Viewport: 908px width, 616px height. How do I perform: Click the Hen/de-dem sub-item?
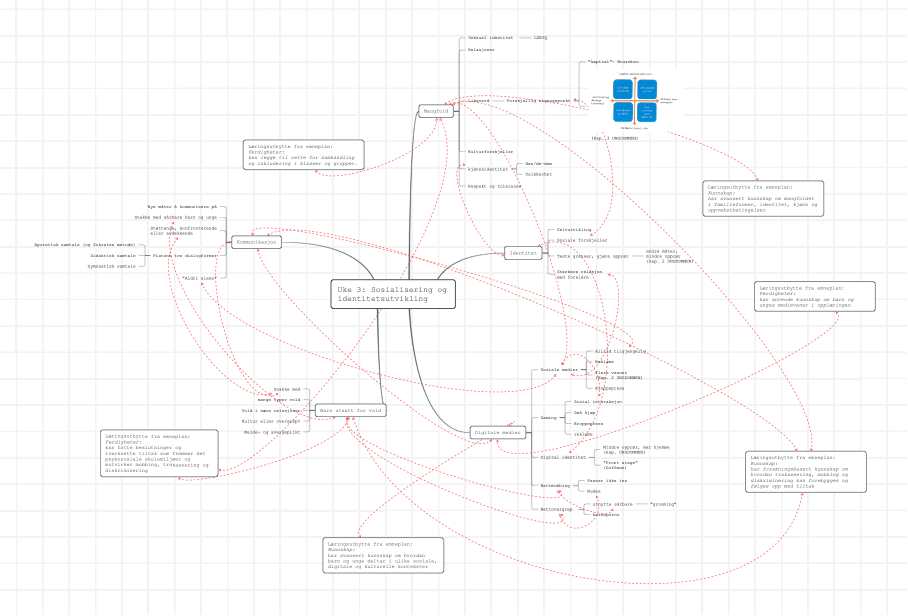(x=539, y=164)
